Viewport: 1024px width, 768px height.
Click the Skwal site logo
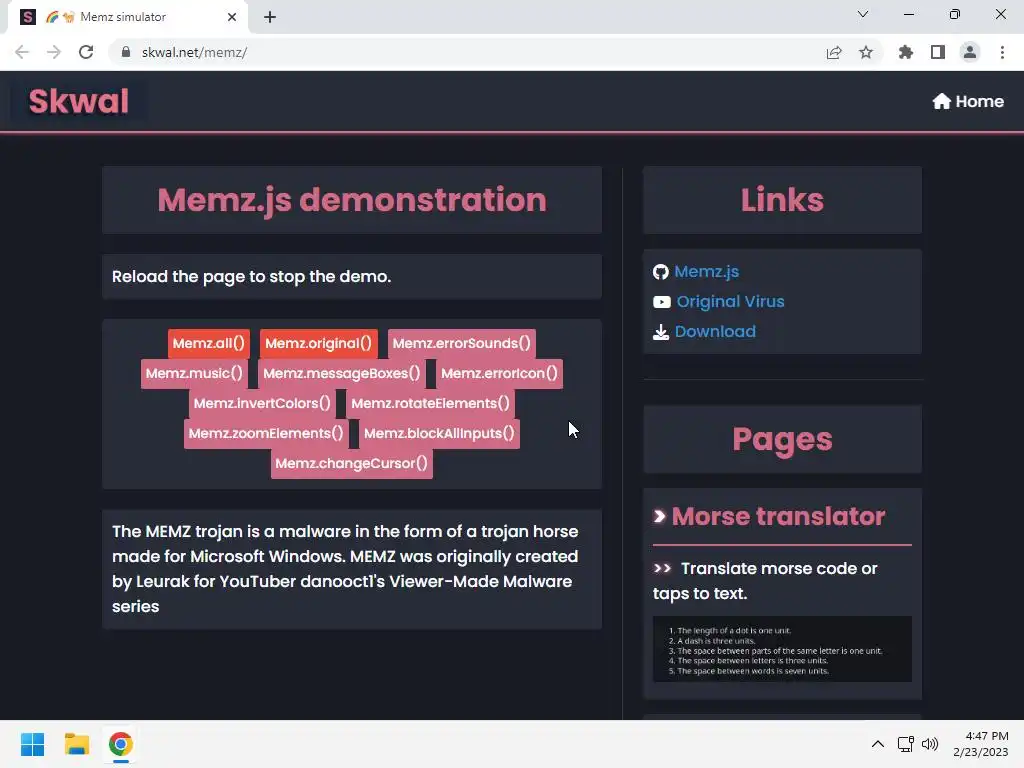[79, 101]
